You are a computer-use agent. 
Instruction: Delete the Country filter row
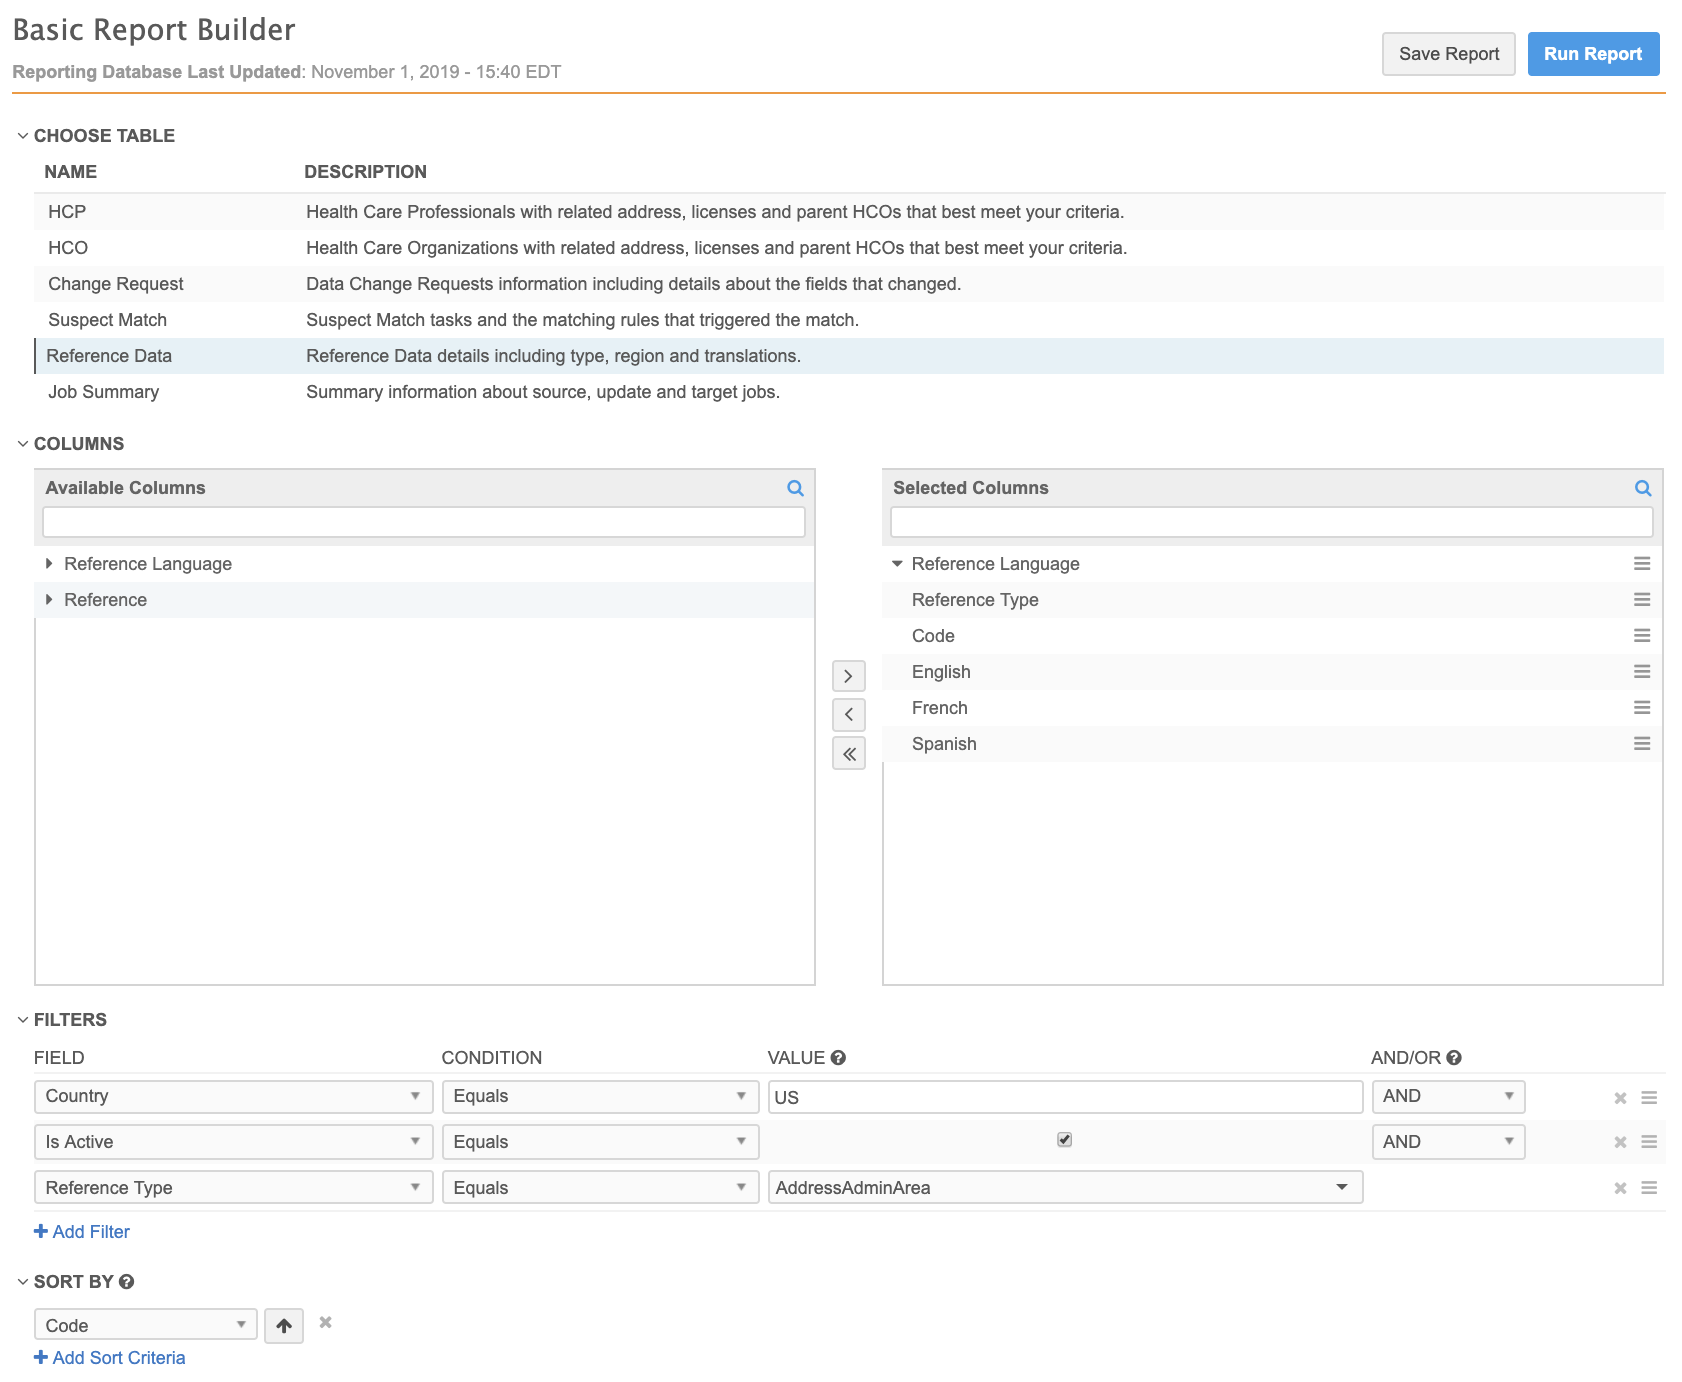click(x=1620, y=1098)
